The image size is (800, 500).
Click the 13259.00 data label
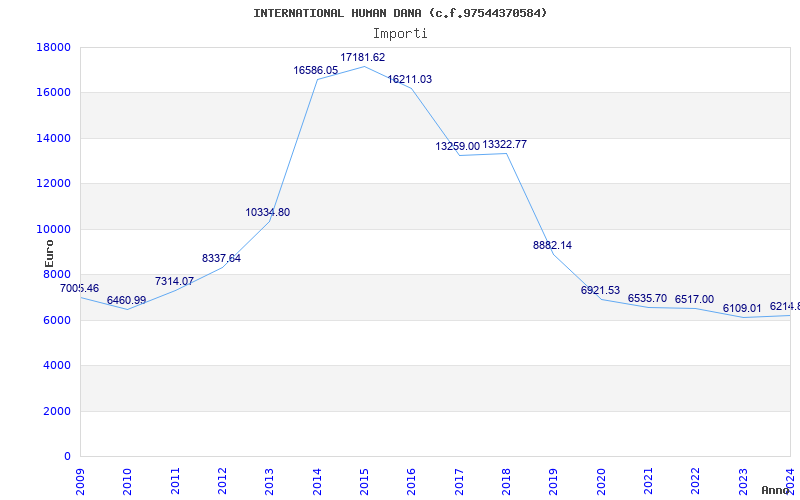point(457,146)
